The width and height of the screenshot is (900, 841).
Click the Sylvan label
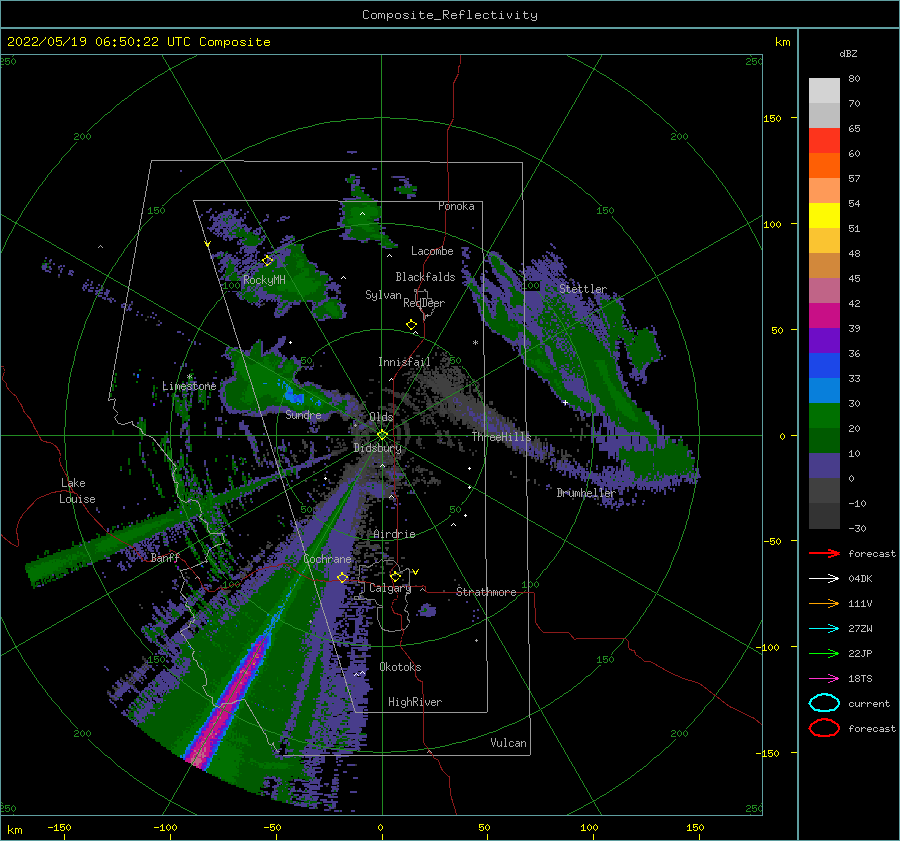(x=383, y=295)
